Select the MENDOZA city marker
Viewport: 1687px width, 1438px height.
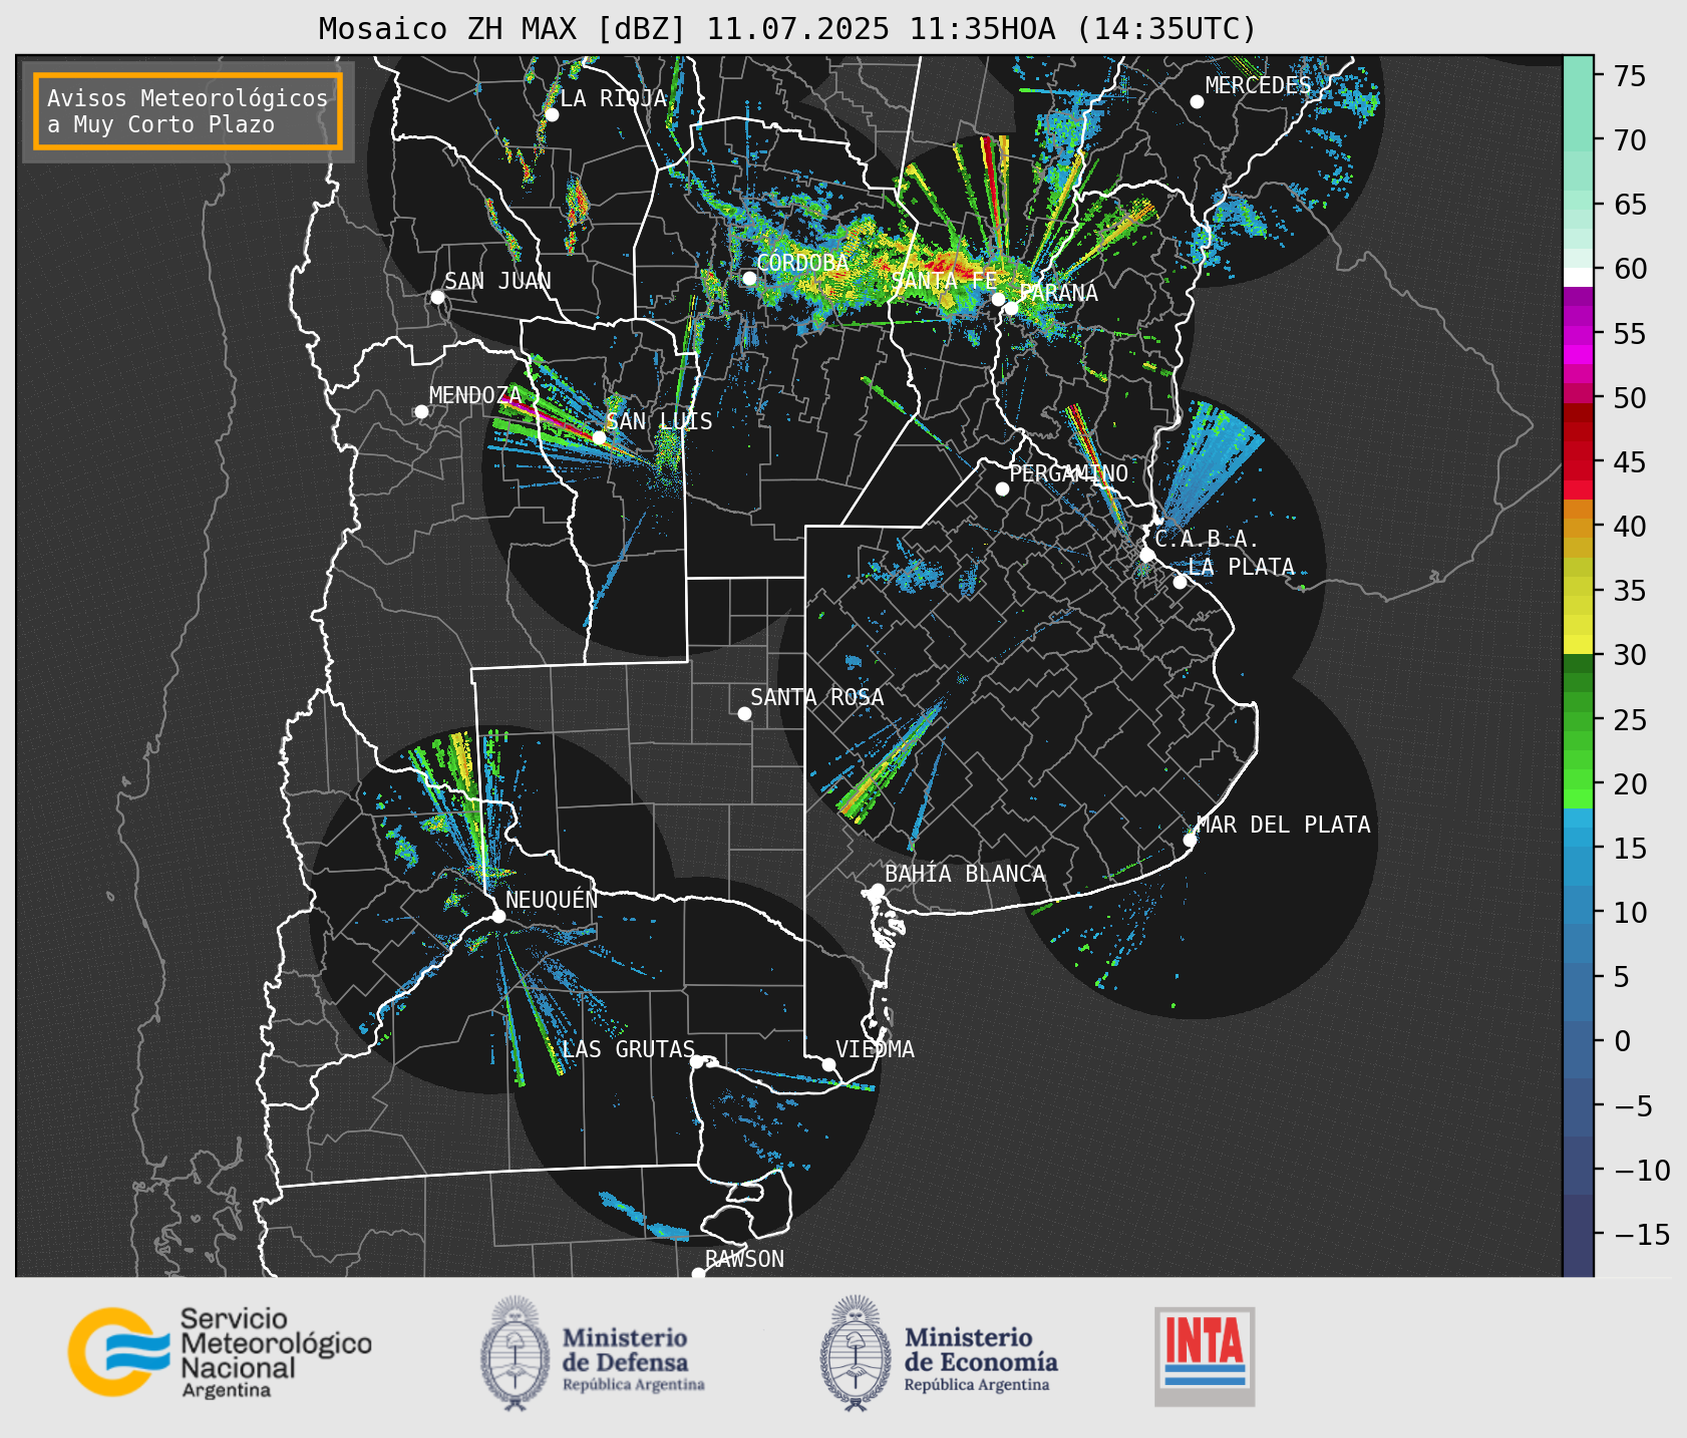421,412
